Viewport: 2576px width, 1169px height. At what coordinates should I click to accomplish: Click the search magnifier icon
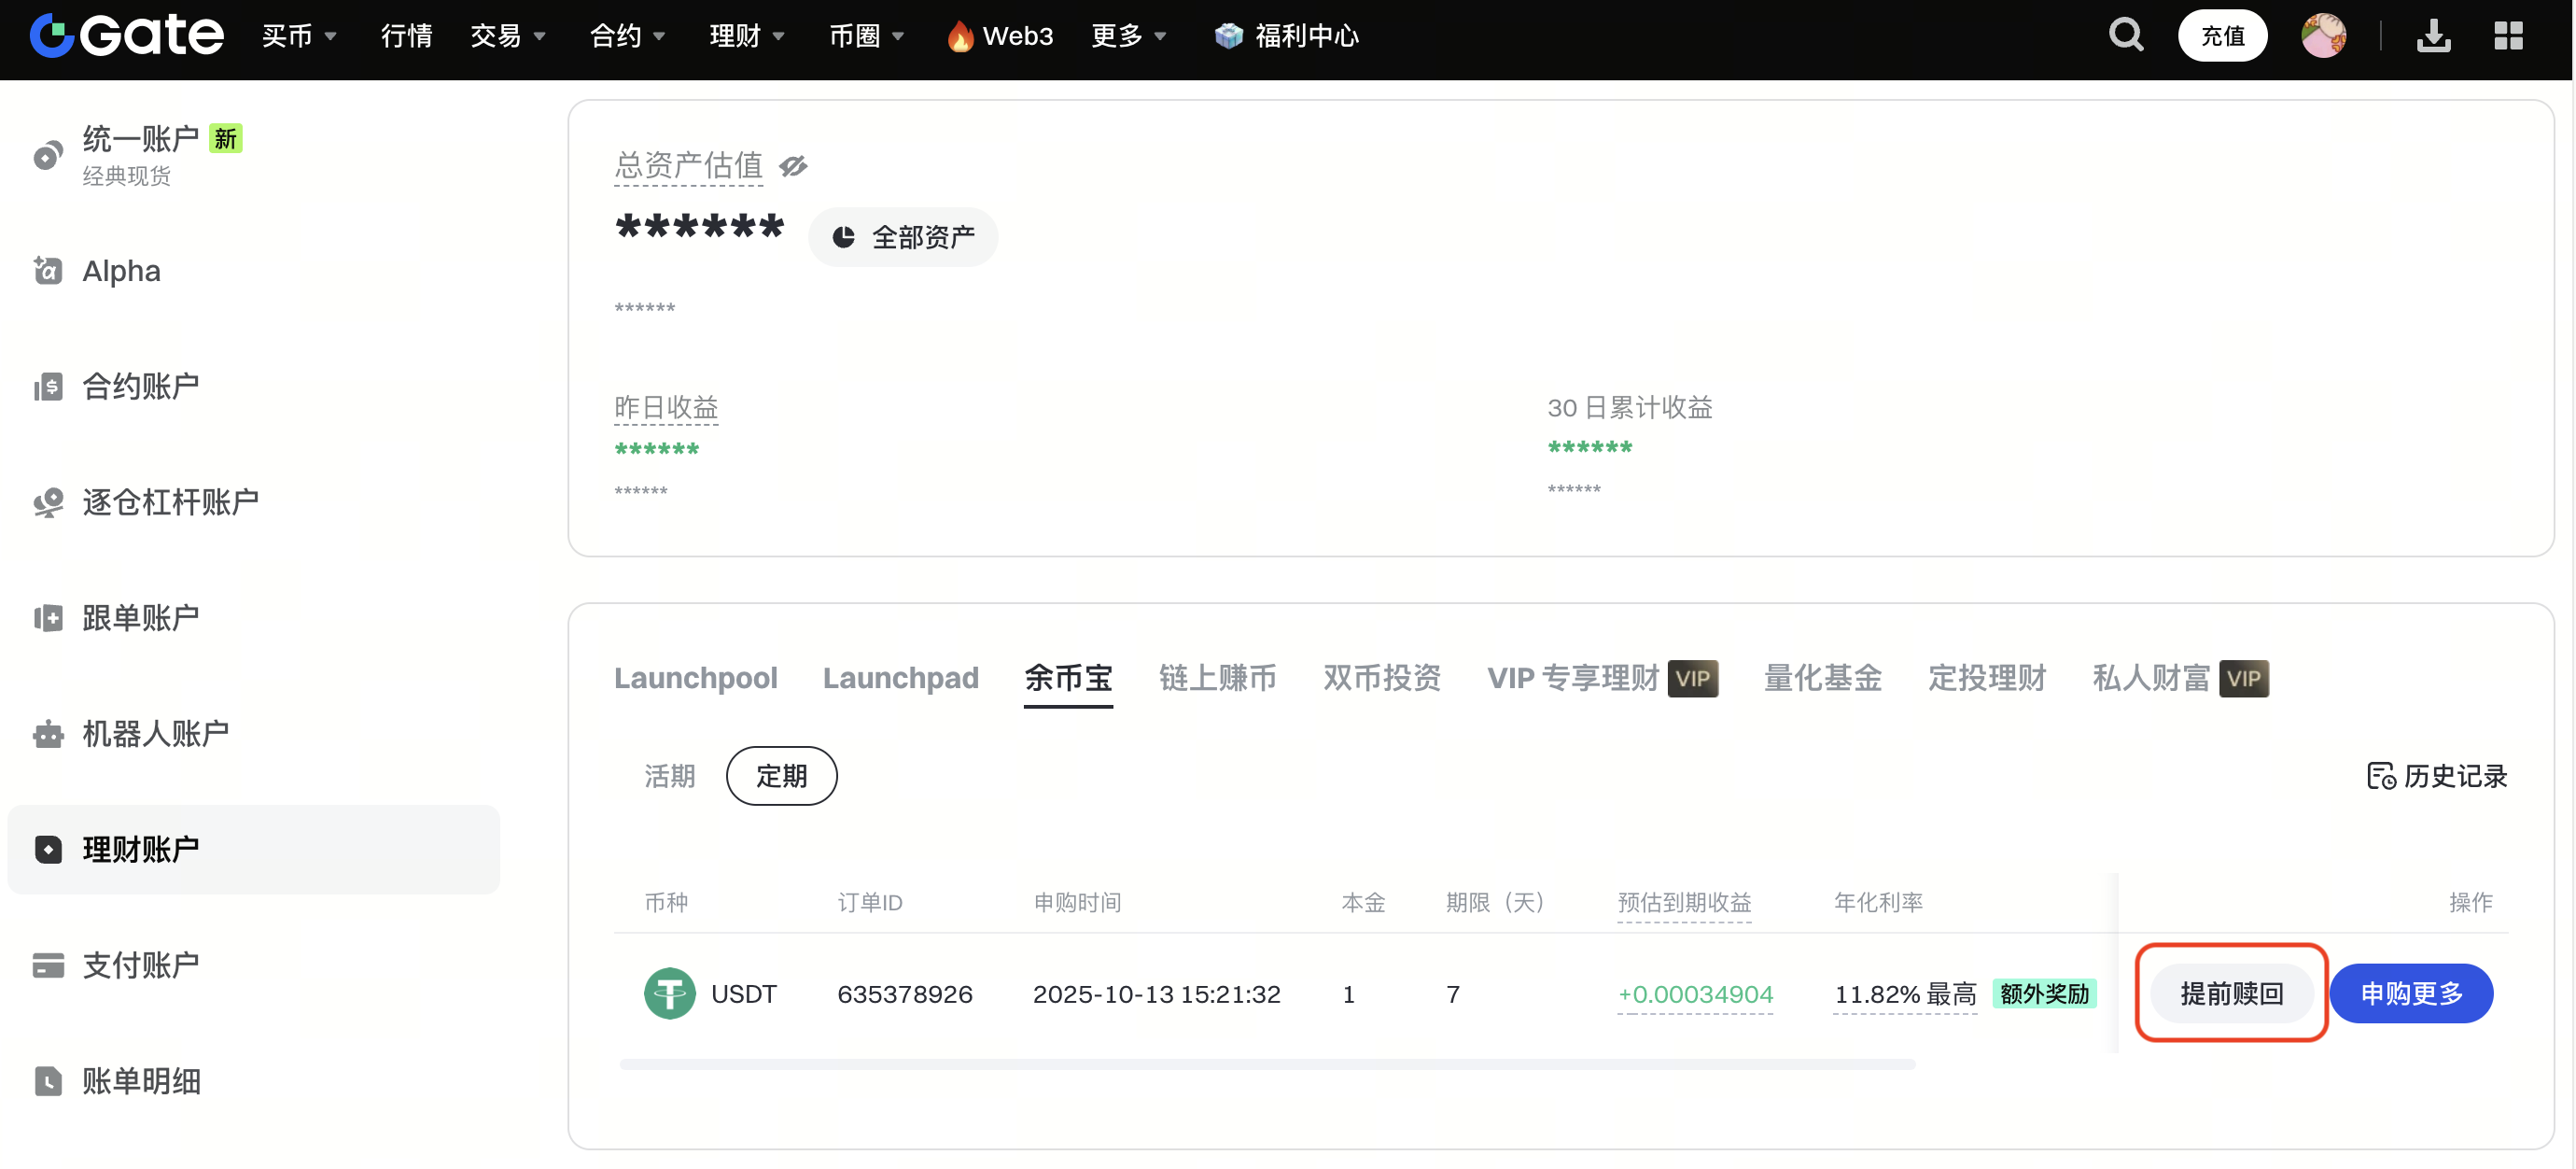(2125, 36)
